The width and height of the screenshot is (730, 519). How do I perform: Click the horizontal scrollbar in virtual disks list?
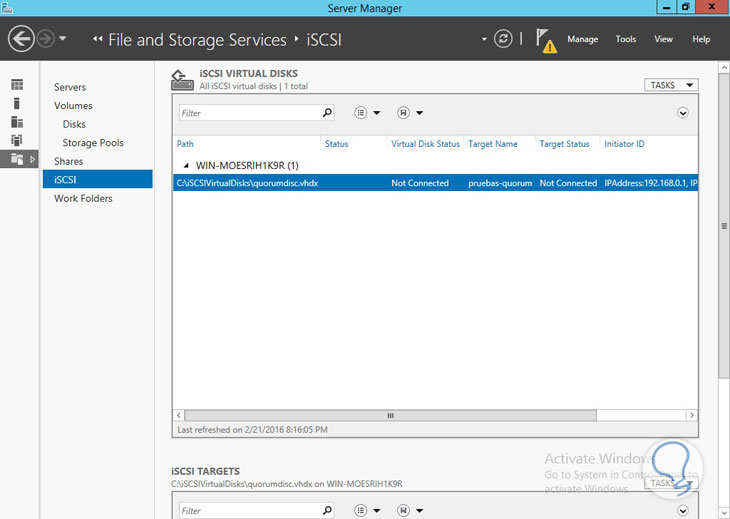390,415
